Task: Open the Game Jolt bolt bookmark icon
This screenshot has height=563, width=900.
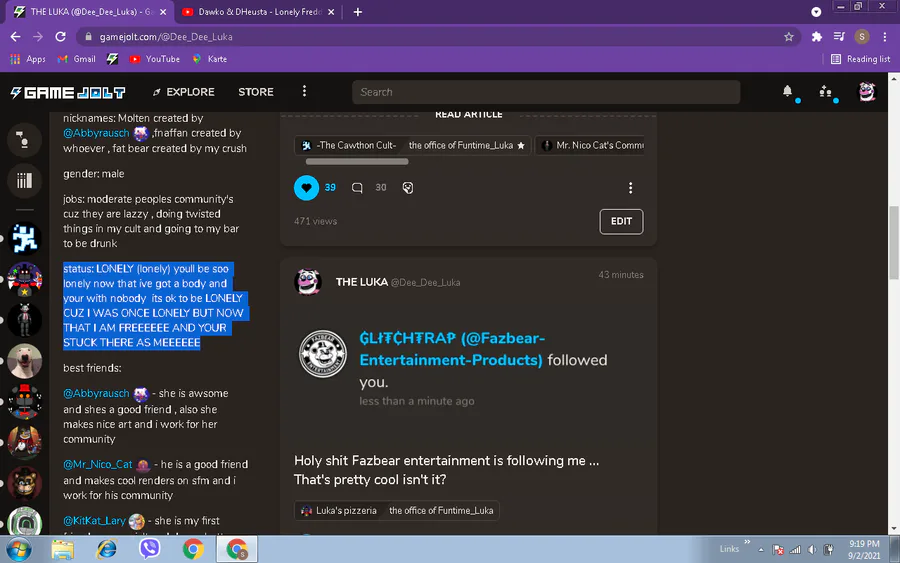Action: (x=112, y=59)
